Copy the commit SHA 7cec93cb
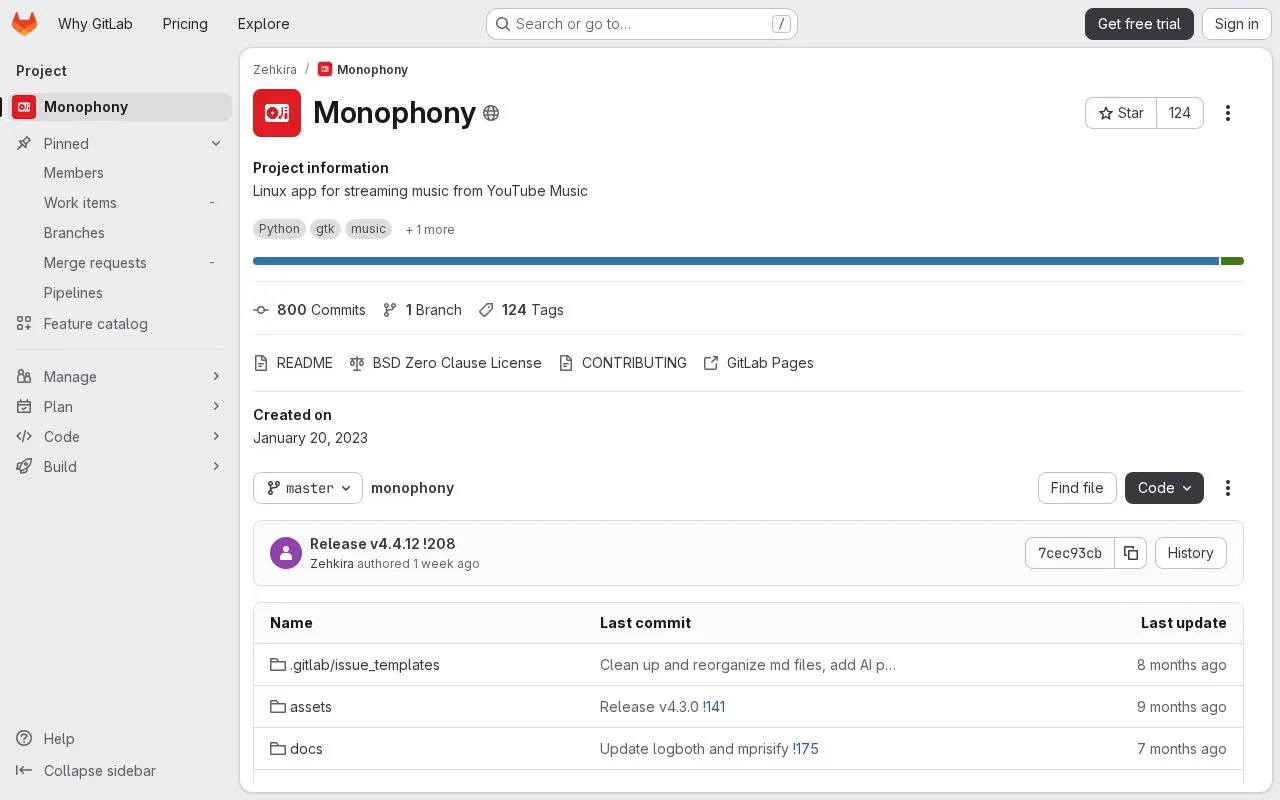1280x800 pixels. (1131, 553)
